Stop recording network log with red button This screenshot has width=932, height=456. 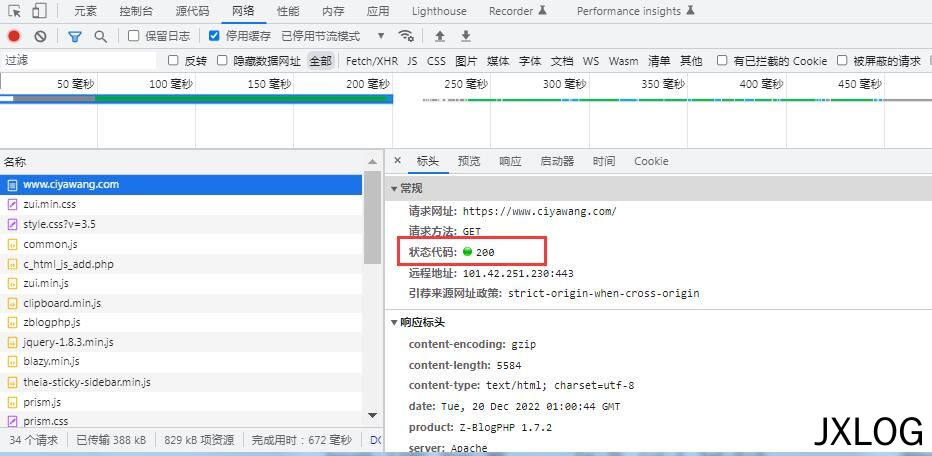(x=14, y=36)
